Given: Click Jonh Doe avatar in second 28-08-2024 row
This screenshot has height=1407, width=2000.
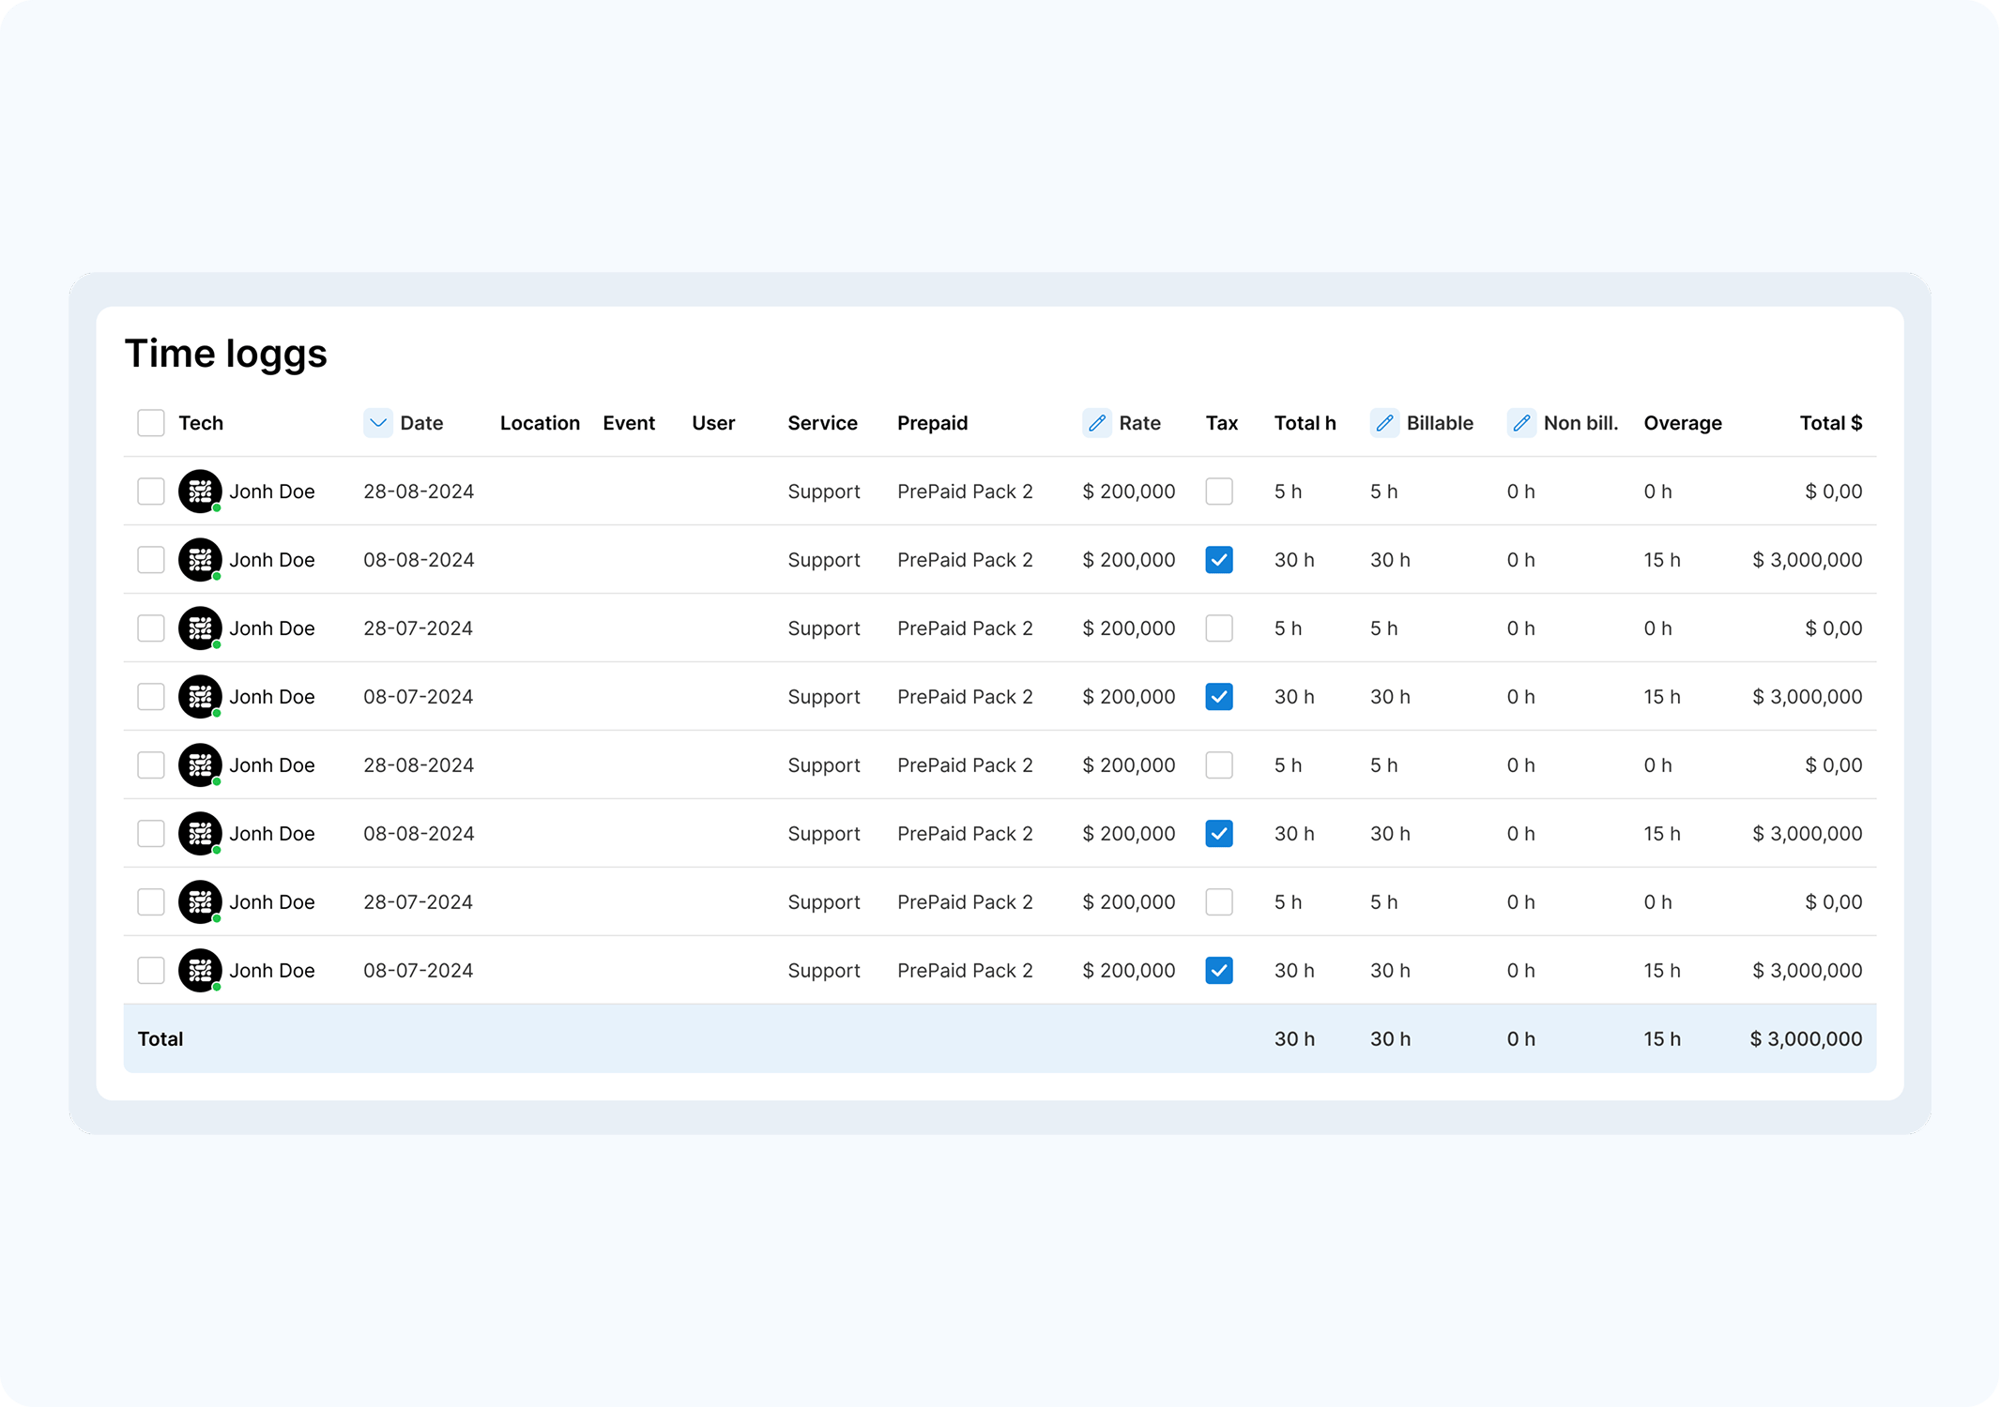Looking at the screenshot, I should 200,765.
